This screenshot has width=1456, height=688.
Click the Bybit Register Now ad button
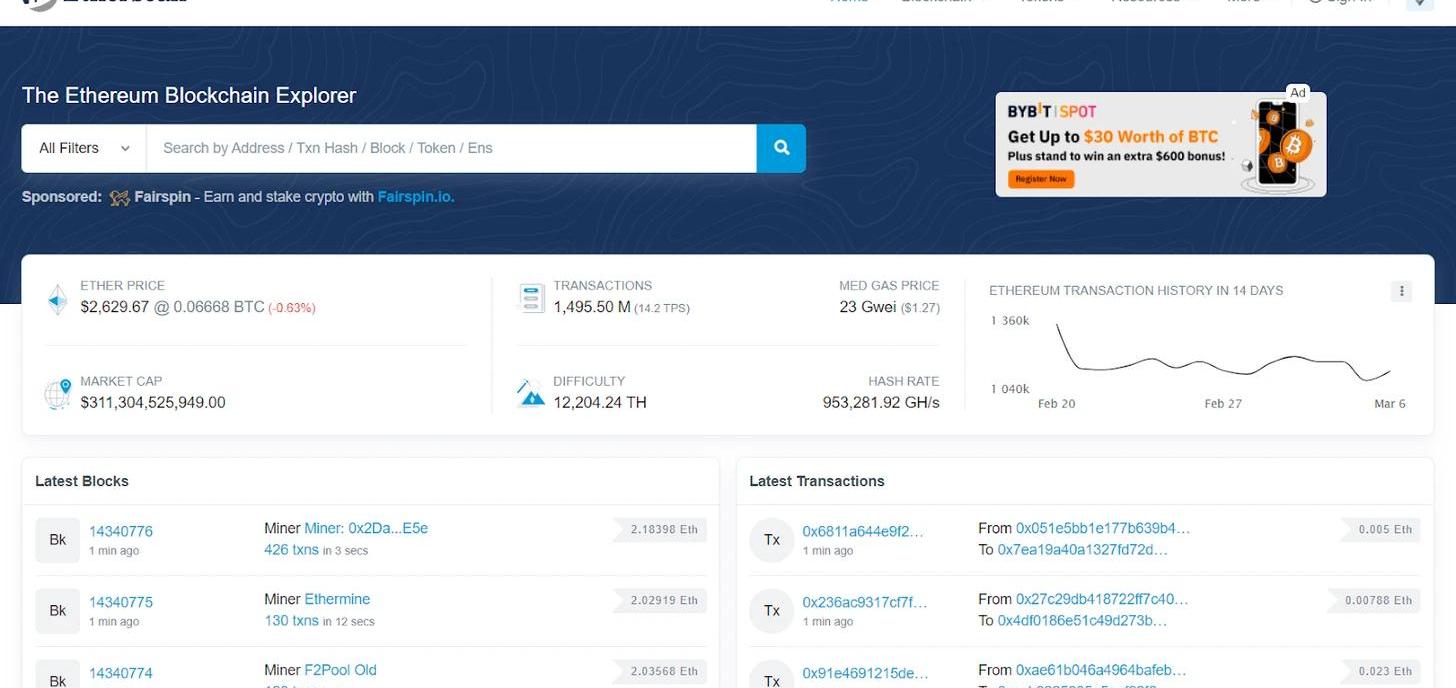(1041, 179)
